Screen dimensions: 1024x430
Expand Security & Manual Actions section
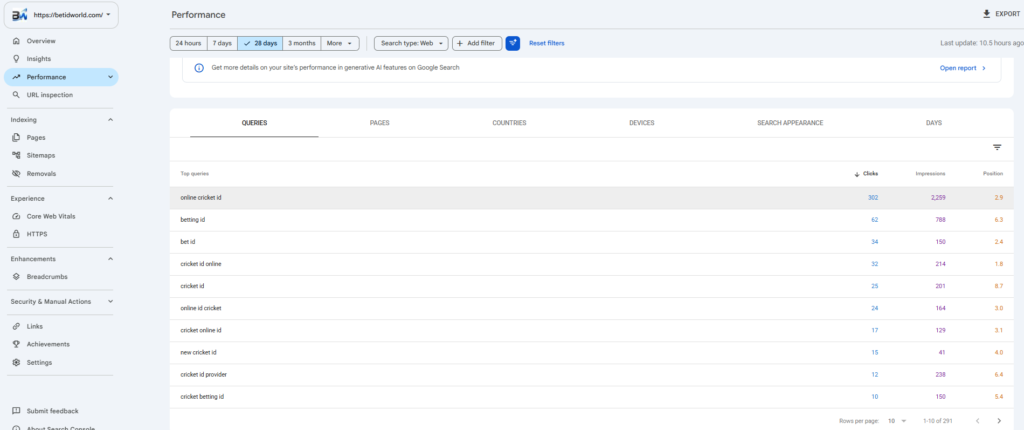tap(110, 302)
